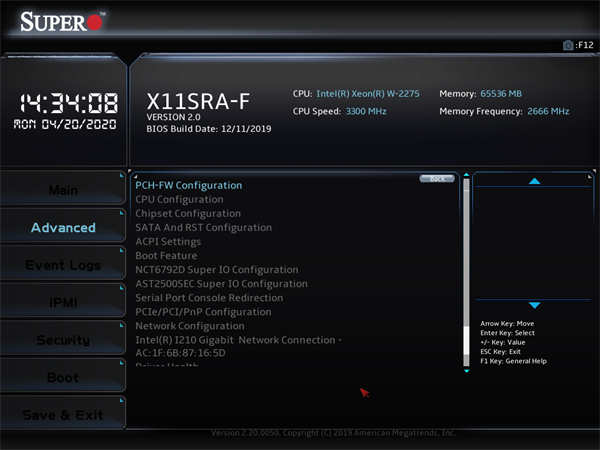Open the Main tab
The height and width of the screenshot is (450, 600).
(63, 190)
